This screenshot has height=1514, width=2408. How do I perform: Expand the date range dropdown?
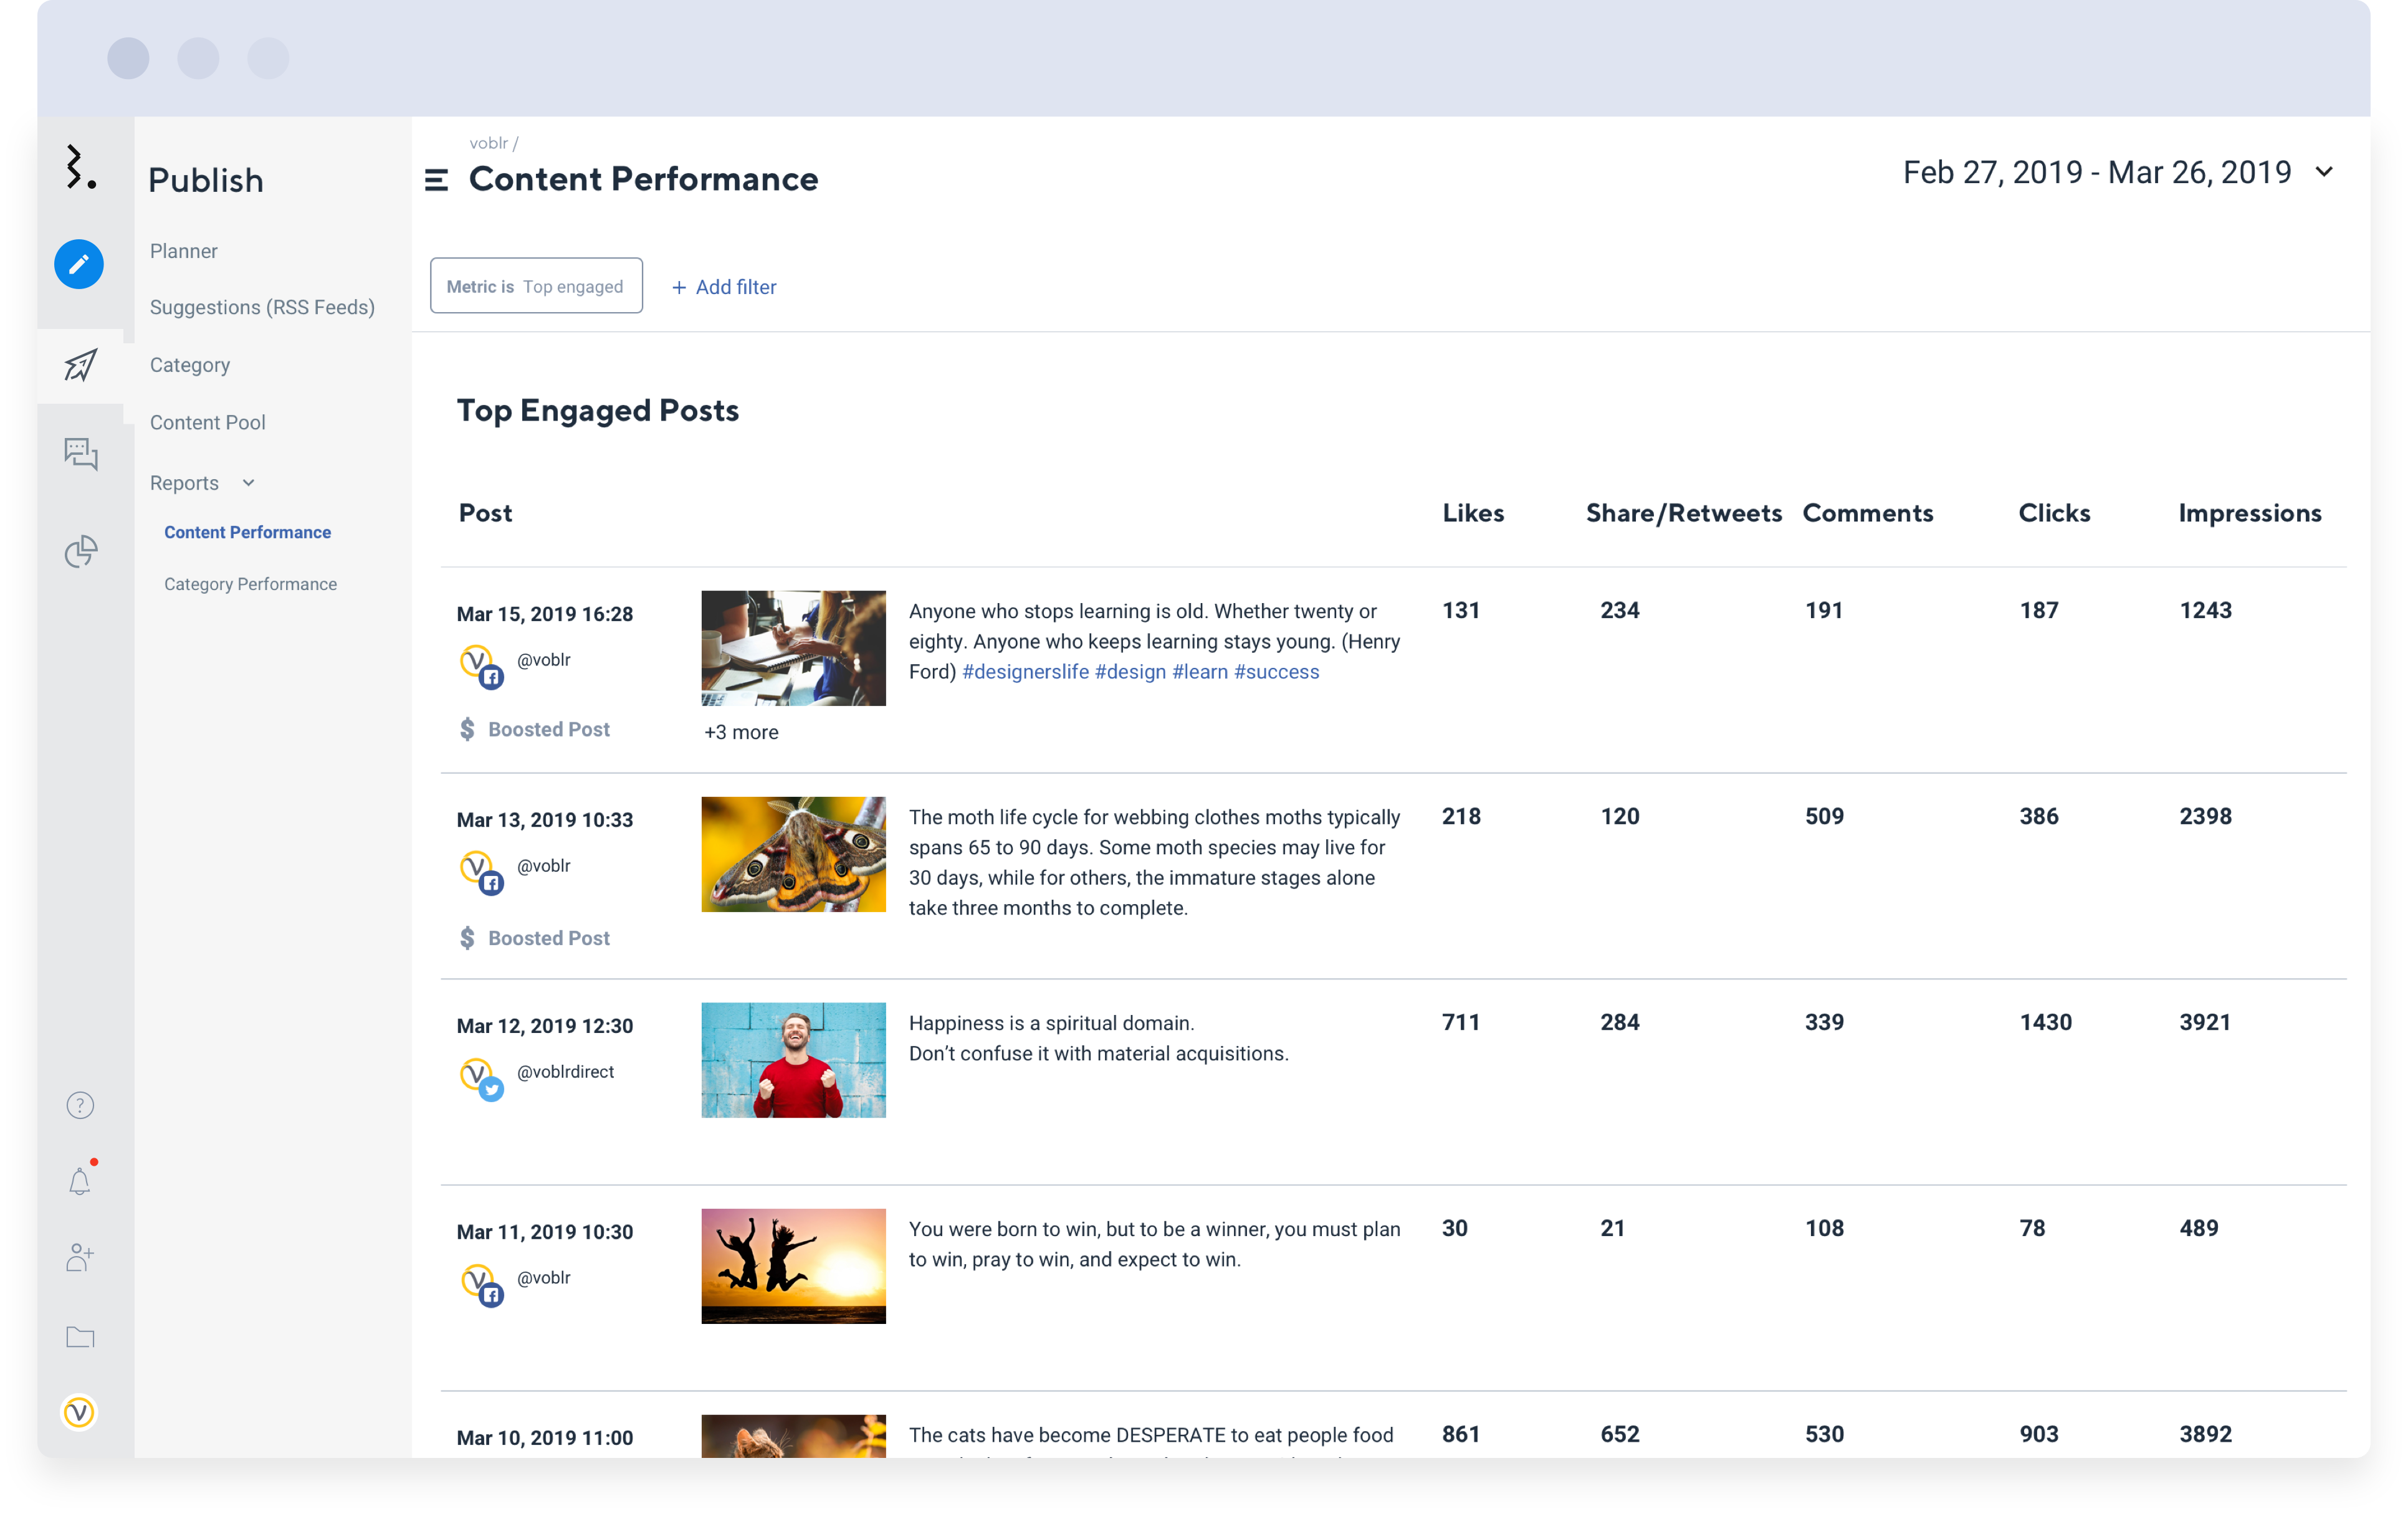pyautogui.click(x=2324, y=172)
